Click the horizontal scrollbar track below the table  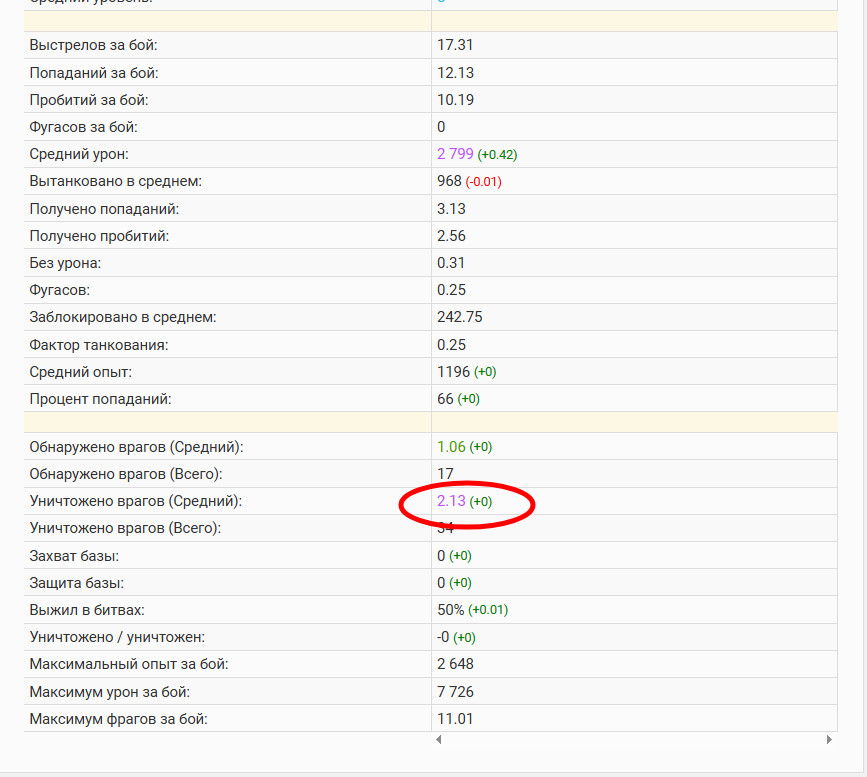point(633,740)
